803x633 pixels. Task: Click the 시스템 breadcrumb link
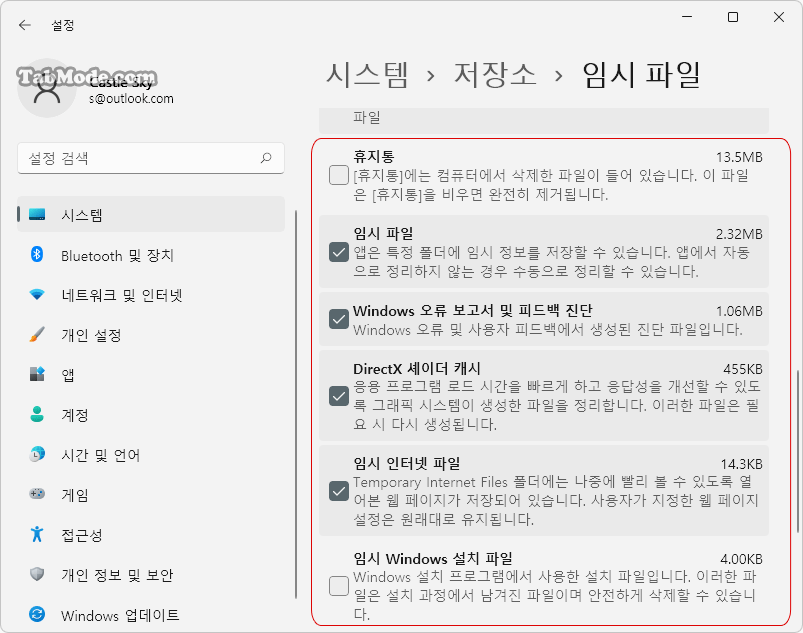[367, 74]
